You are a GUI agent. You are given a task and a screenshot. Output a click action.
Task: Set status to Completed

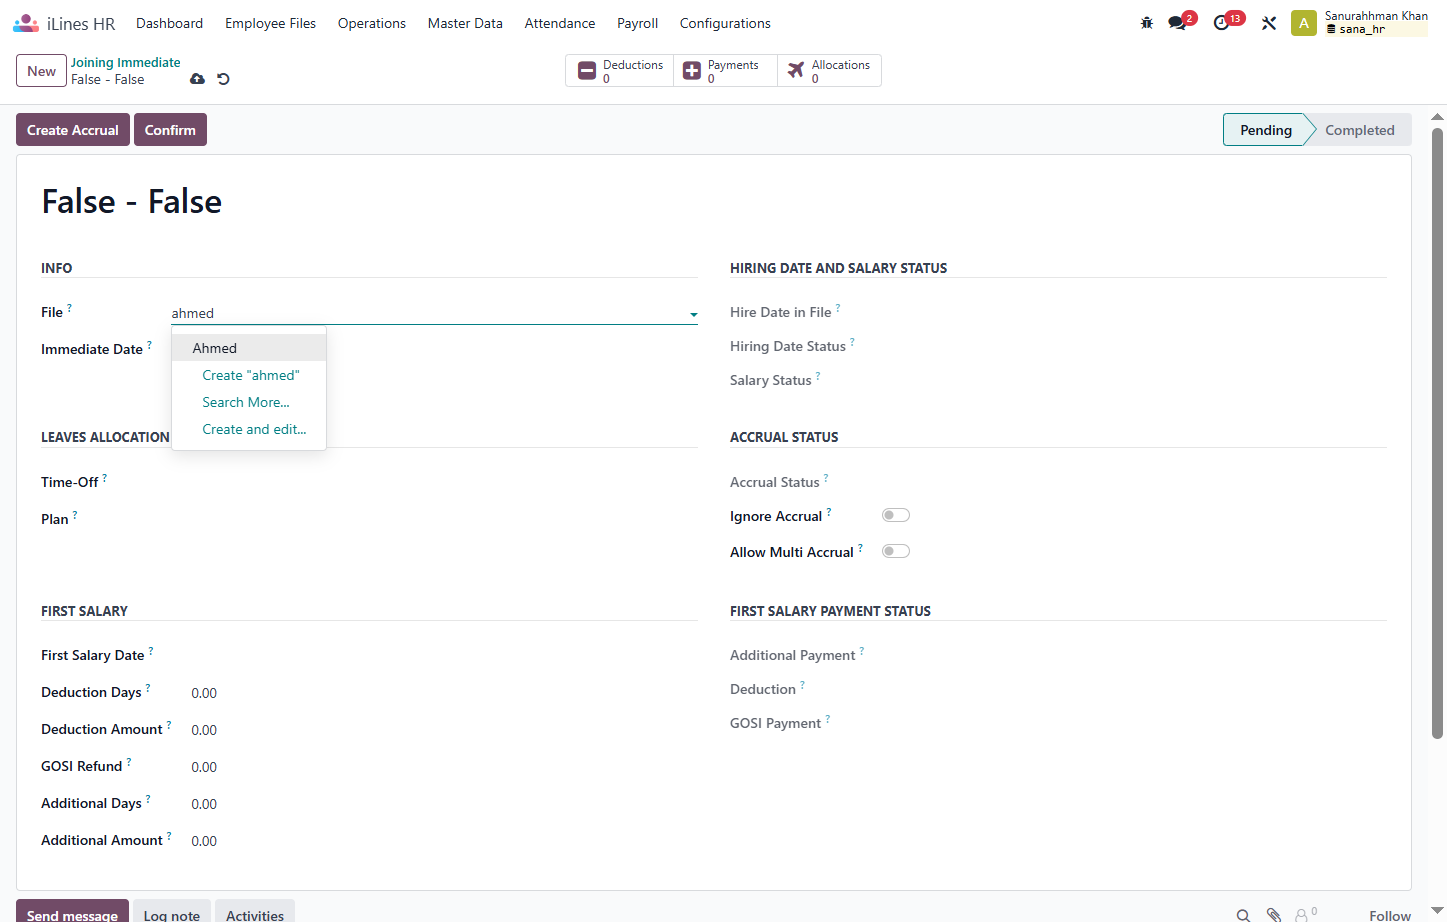(x=1359, y=130)
